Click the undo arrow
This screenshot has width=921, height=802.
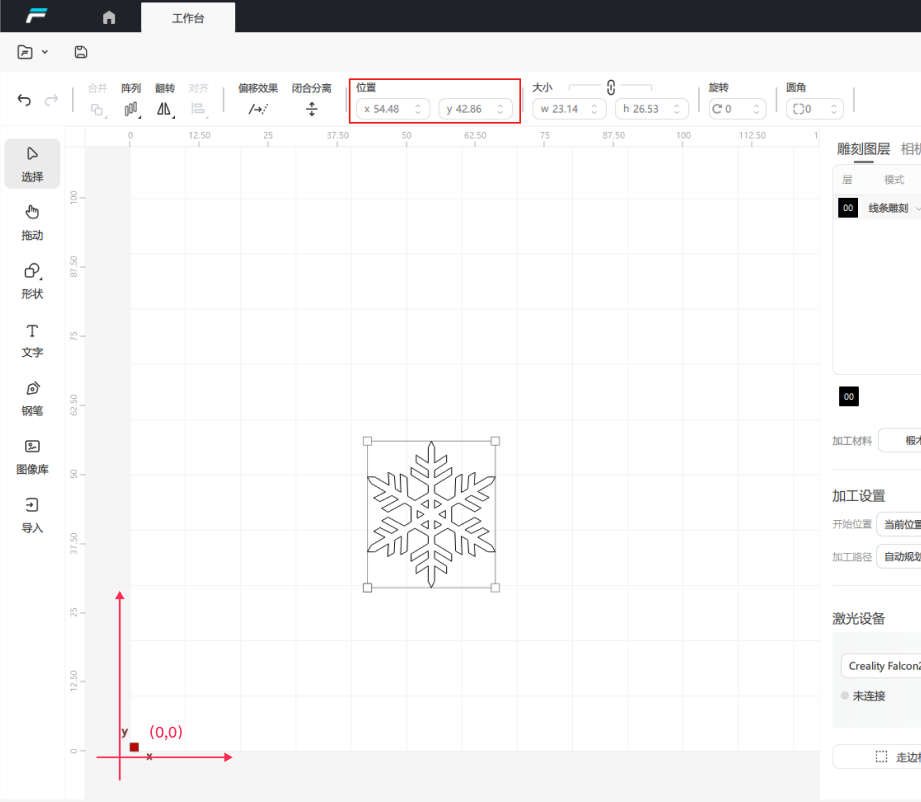point(25,100)
